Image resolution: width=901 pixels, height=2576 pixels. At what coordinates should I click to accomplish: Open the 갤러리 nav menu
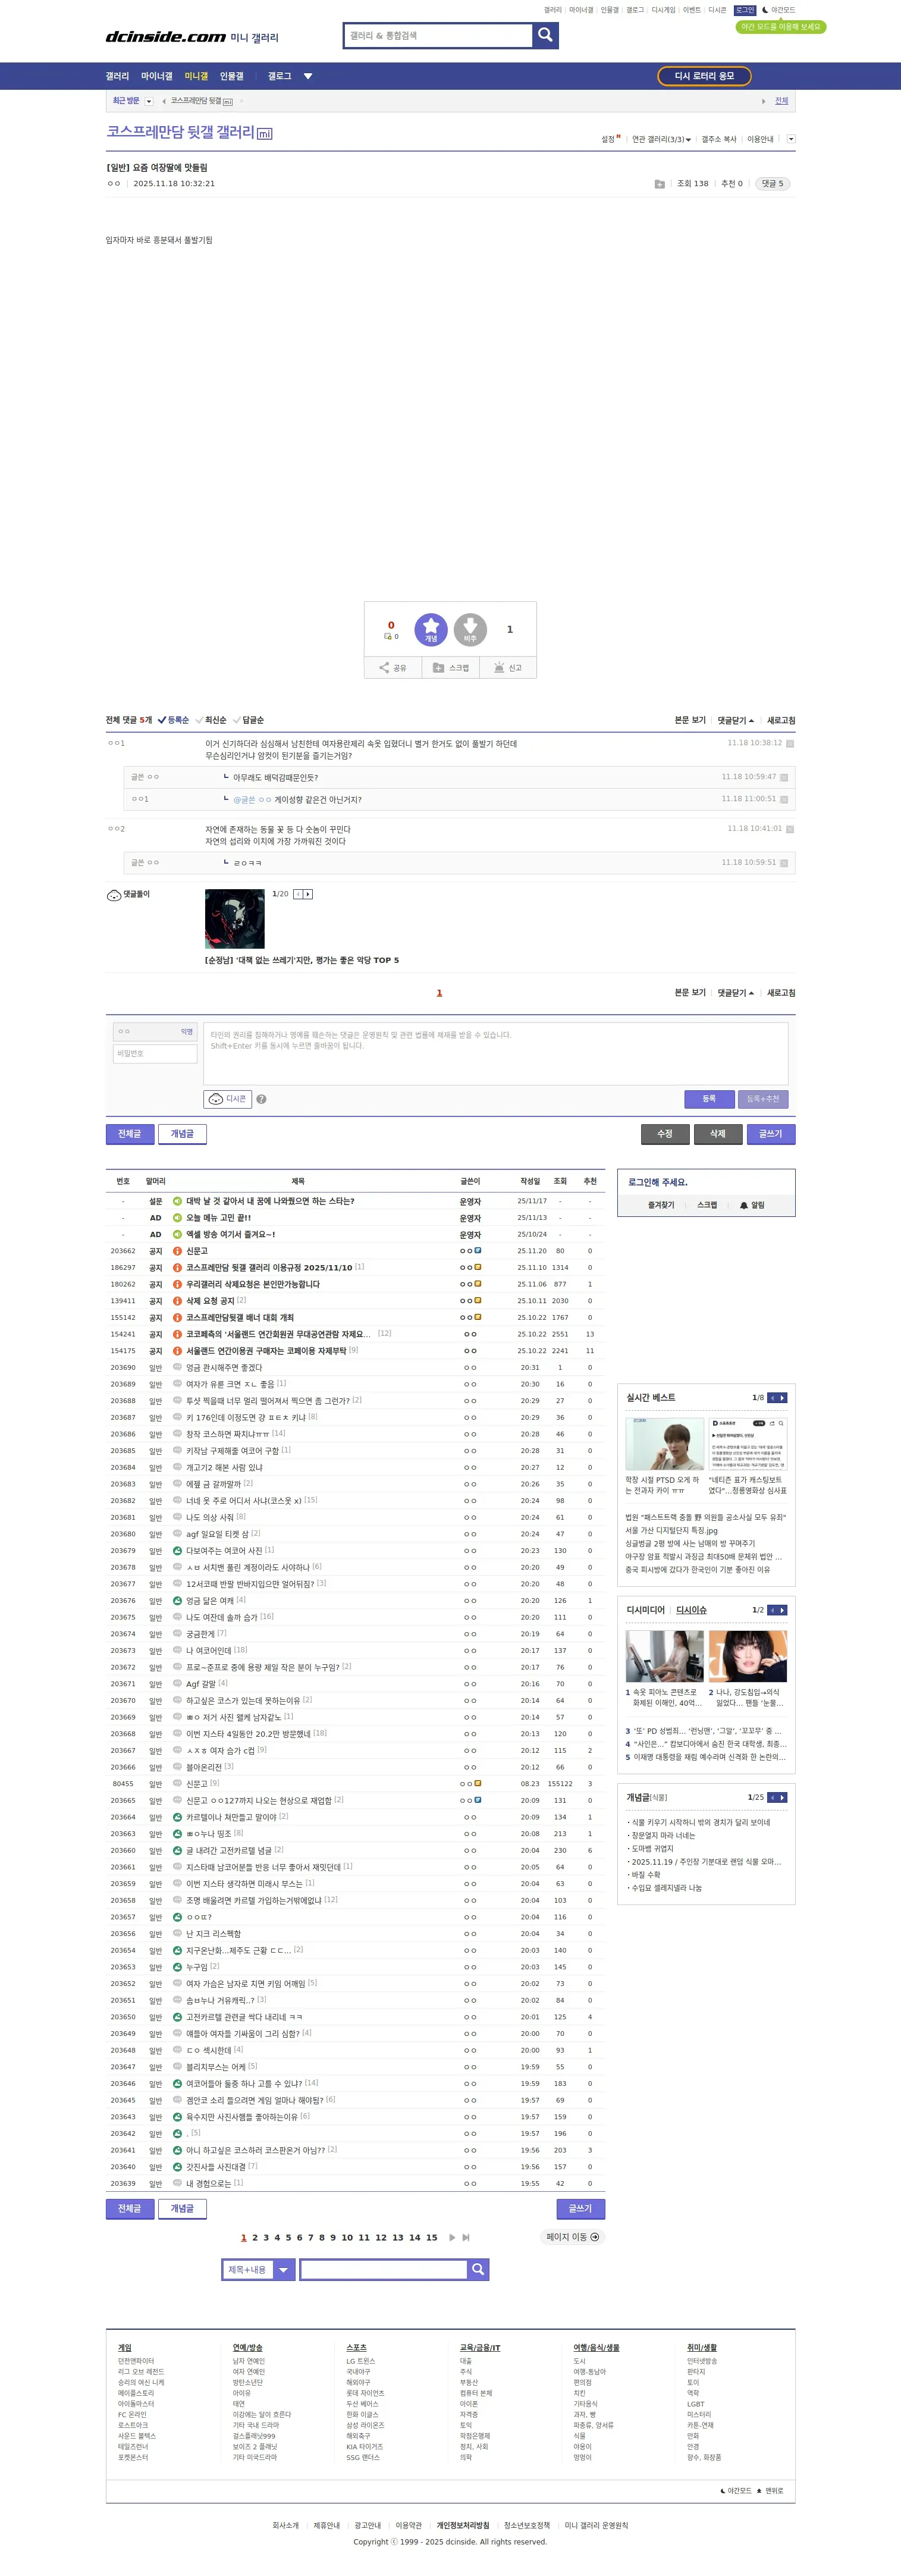click(x=117, y=76)
